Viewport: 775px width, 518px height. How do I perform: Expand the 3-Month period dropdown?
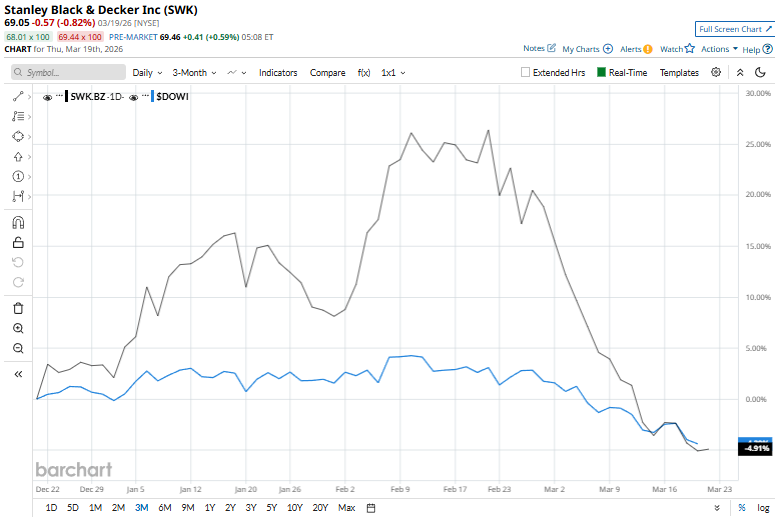click(194, 73)
